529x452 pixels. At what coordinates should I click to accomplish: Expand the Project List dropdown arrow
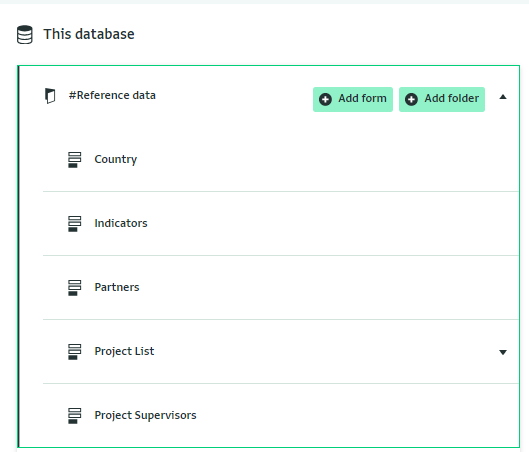(x=503, y=352)
